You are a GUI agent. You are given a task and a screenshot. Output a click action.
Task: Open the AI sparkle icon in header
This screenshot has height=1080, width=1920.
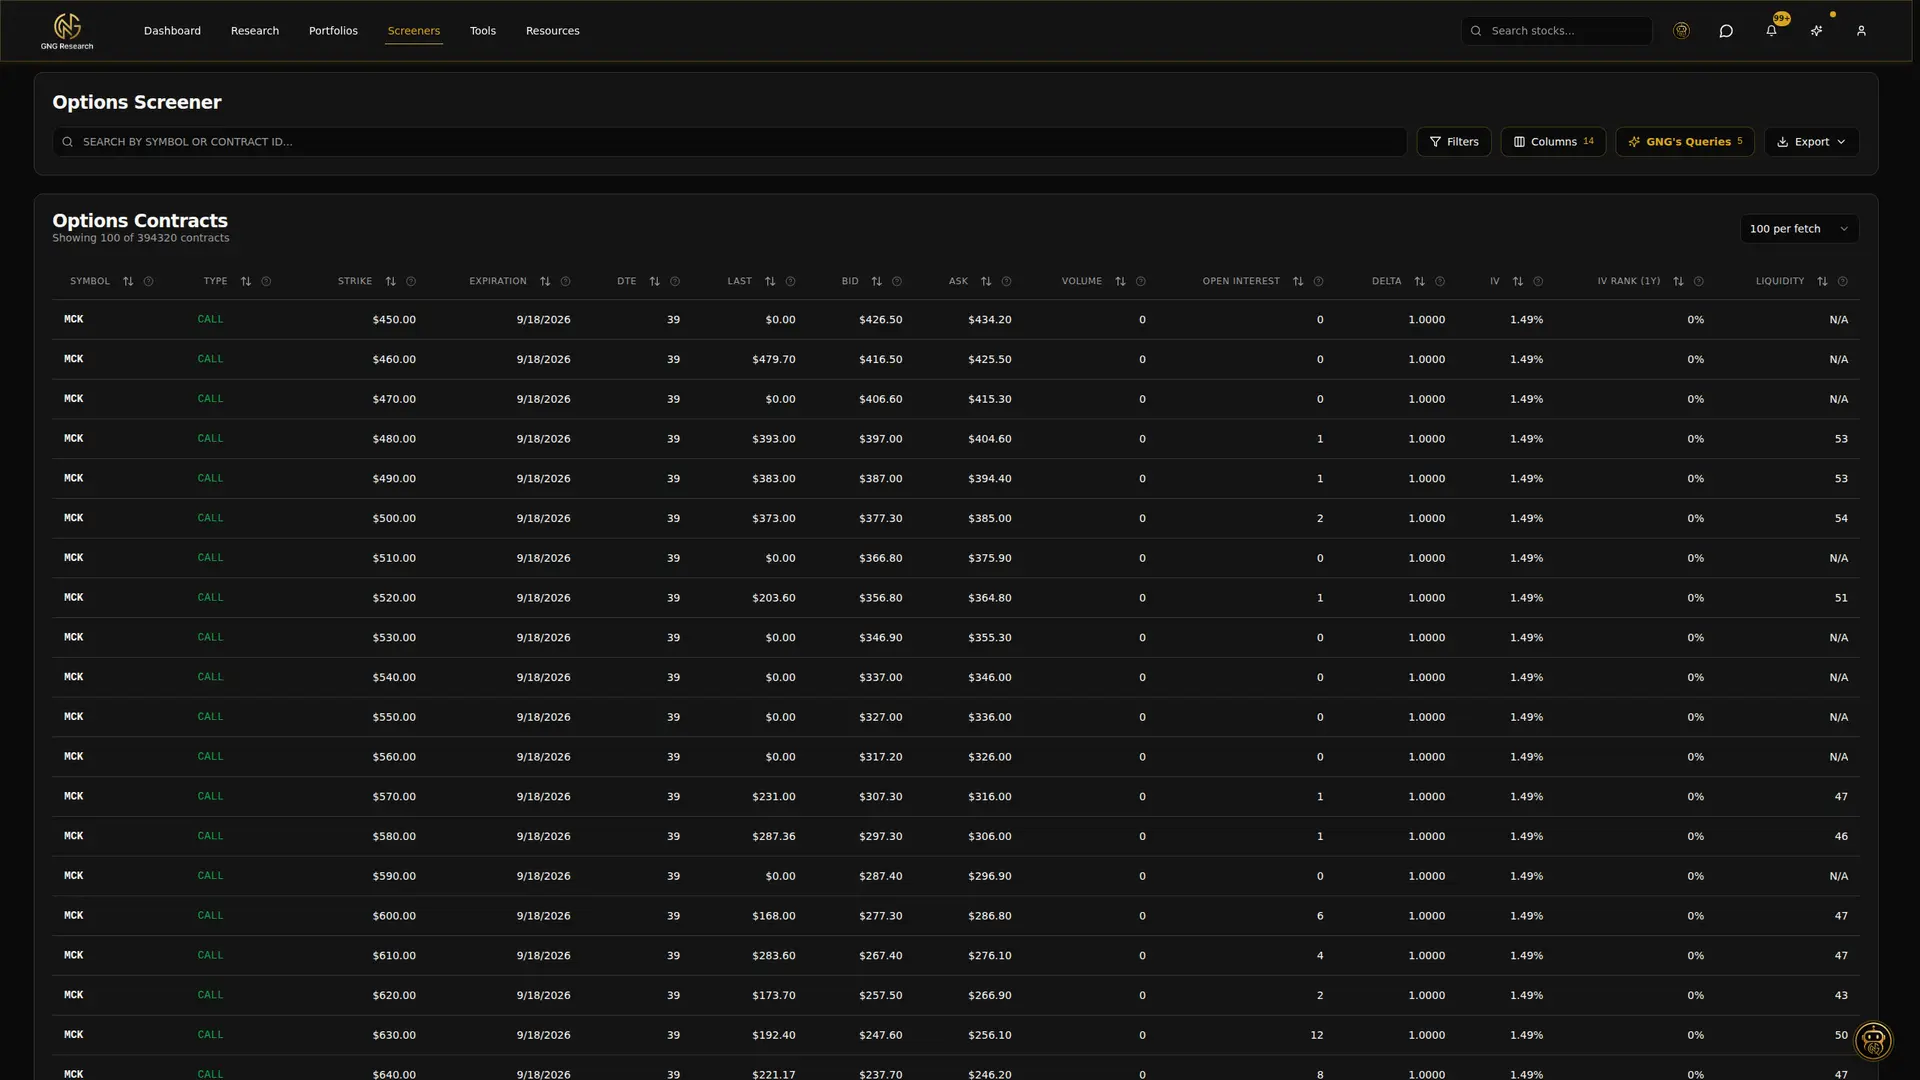pyautogui.click(x=1816, y=31)
